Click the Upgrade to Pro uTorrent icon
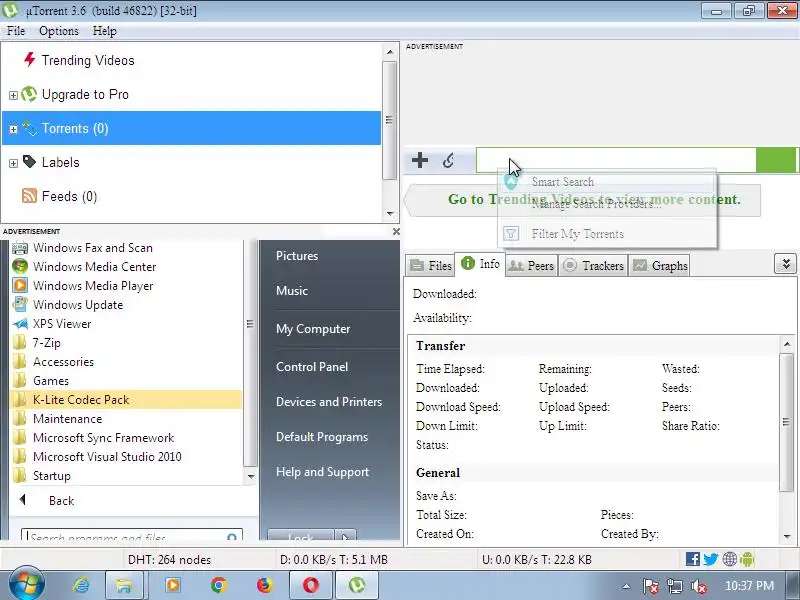This screenshot has width=800, height=600. coord(29,94)
